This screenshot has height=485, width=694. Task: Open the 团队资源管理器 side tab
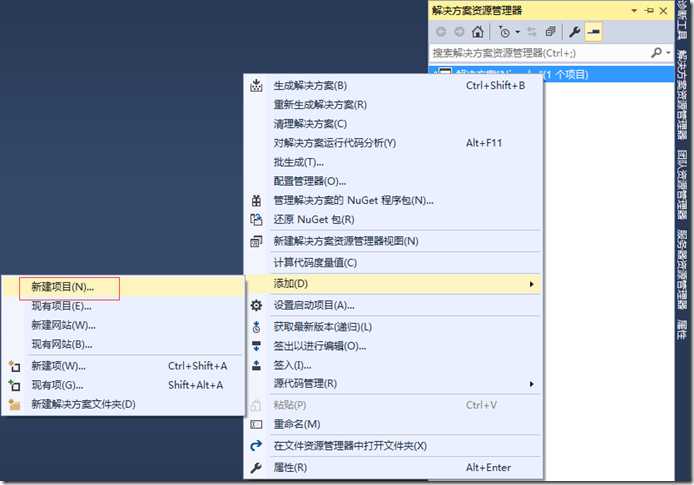coord(682,184)
